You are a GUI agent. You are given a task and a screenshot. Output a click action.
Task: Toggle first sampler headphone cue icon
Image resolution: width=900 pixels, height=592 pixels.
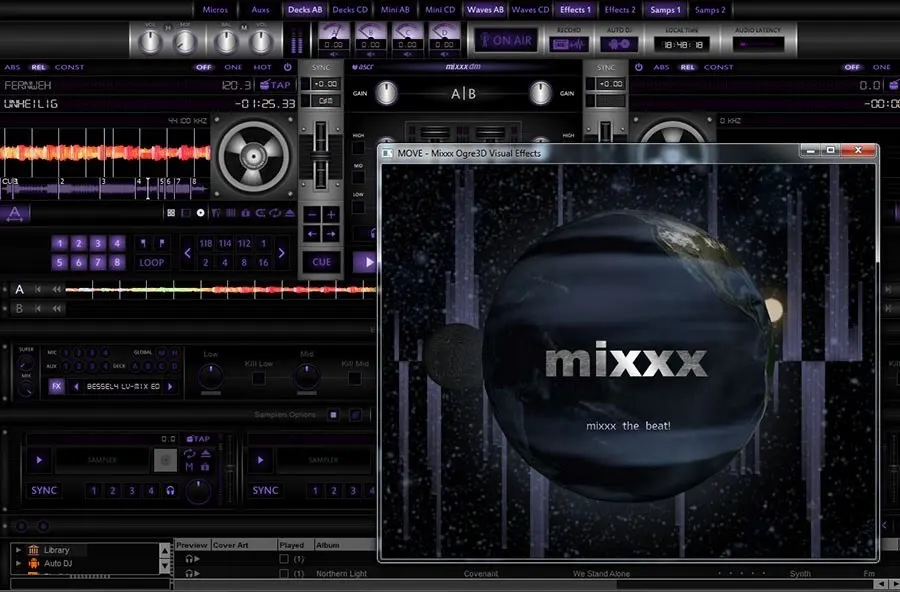pyautogui.click(x=170, y=490)
